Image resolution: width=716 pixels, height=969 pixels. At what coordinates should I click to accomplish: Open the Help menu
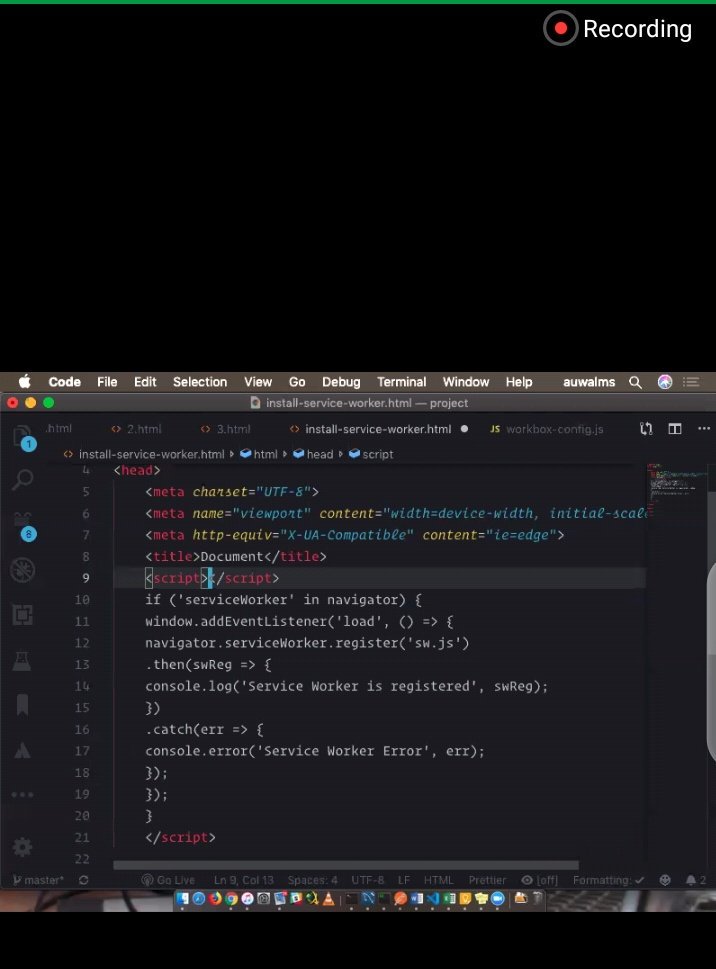point(519,382)
